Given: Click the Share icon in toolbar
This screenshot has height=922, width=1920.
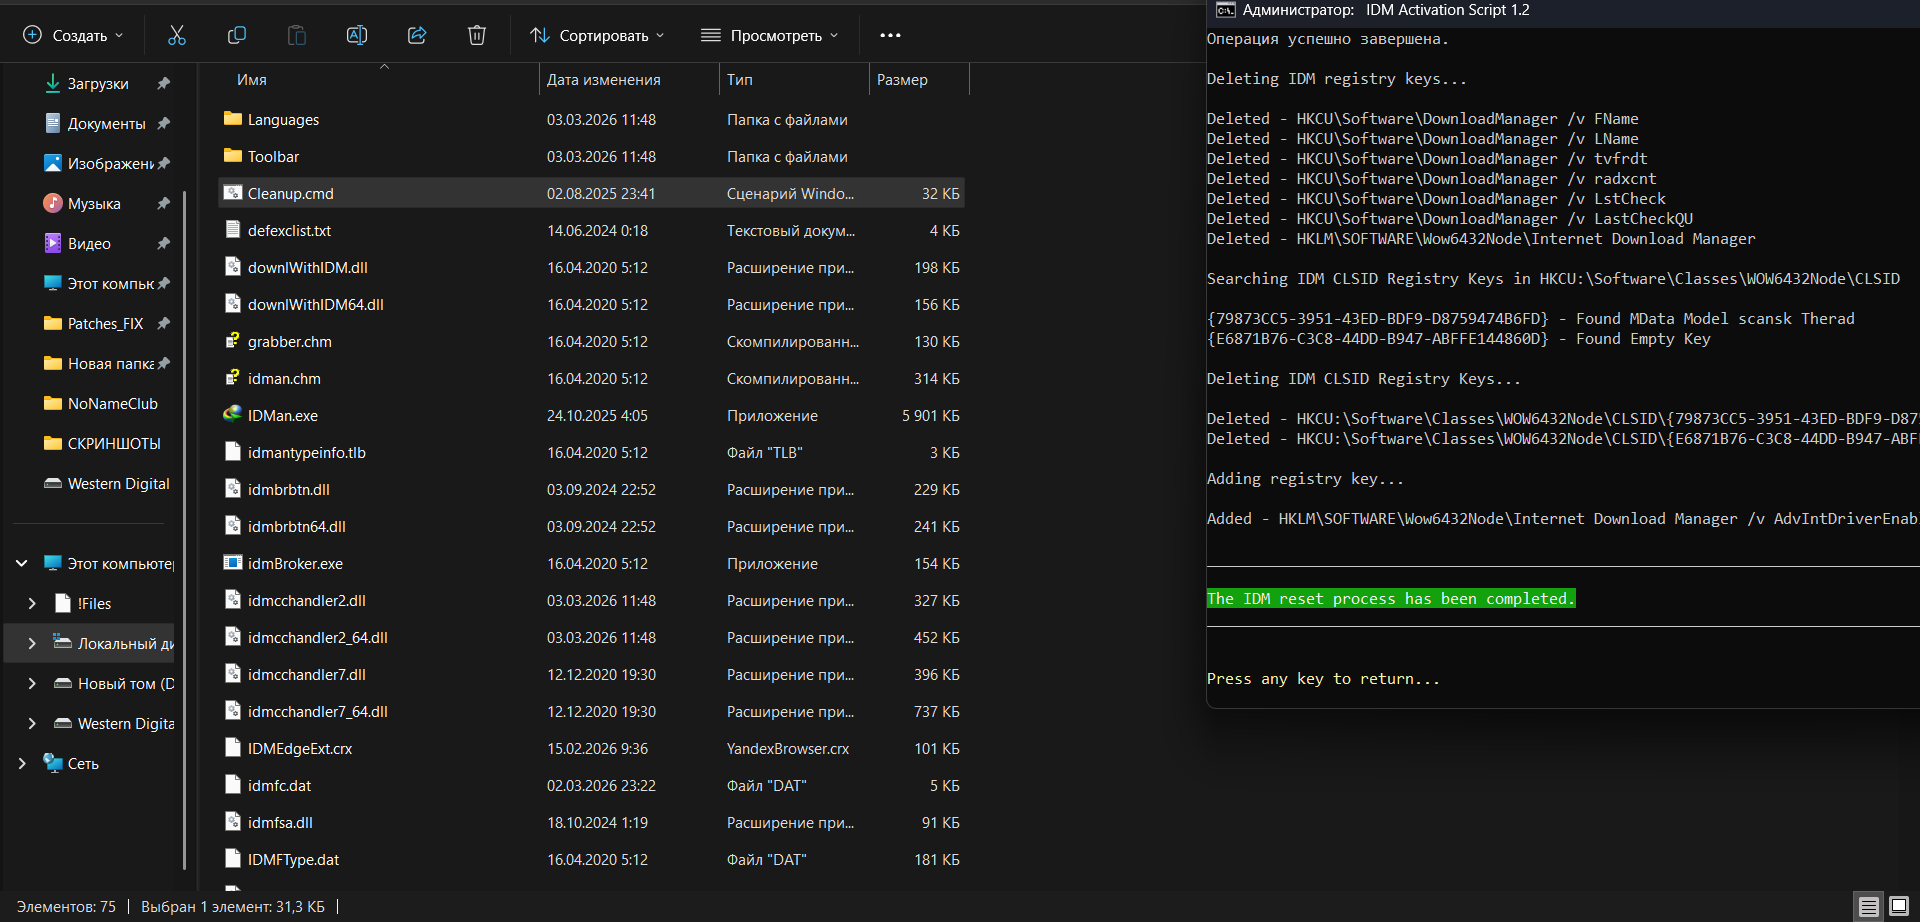Looking at the screenshot, I should [417, 35].
